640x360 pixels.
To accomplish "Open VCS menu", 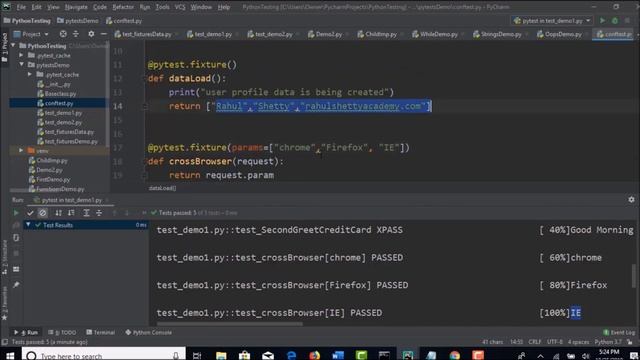I will coord(180,7).
